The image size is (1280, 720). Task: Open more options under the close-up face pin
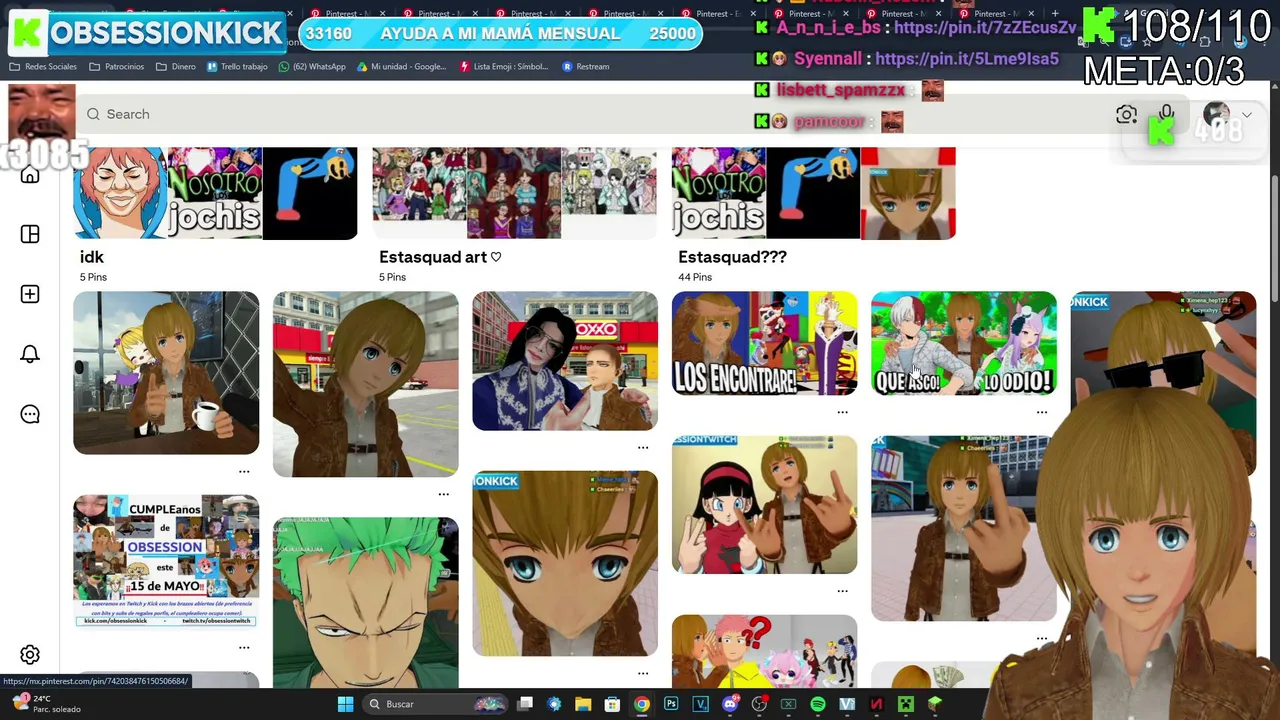pos(643,673)
